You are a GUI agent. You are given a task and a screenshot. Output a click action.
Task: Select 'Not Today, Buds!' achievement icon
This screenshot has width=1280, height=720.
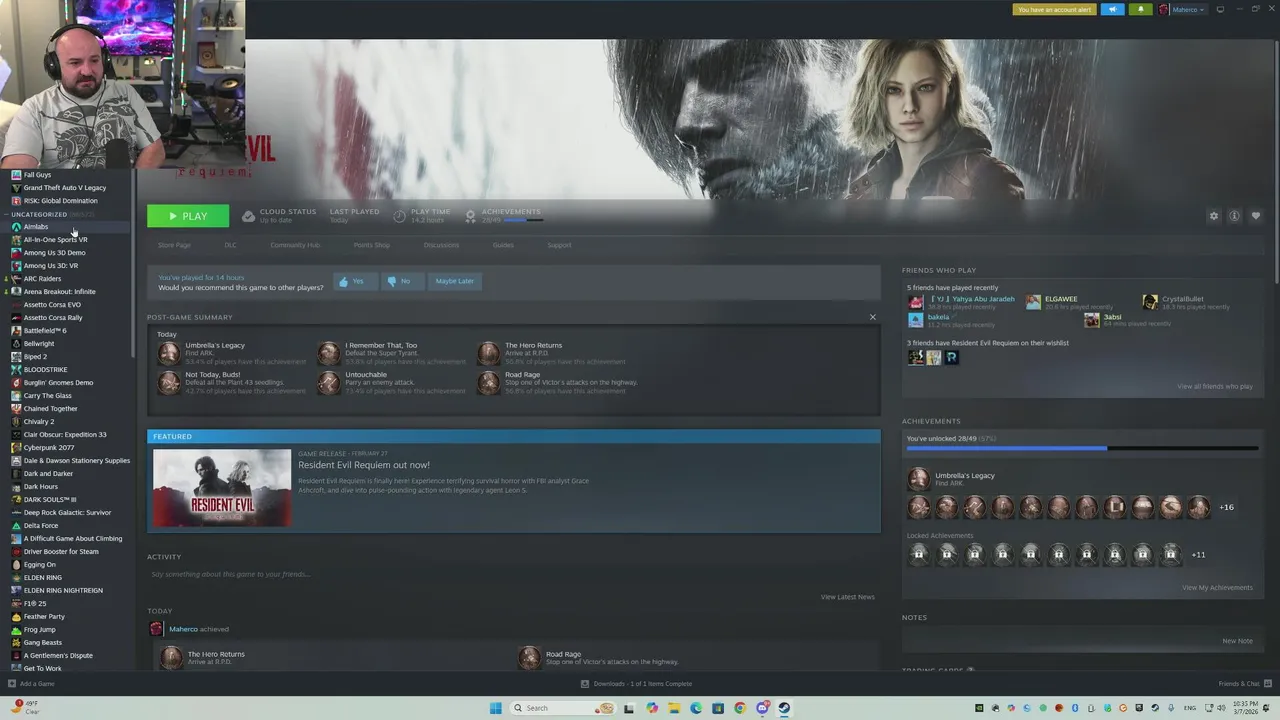point(169,382)
